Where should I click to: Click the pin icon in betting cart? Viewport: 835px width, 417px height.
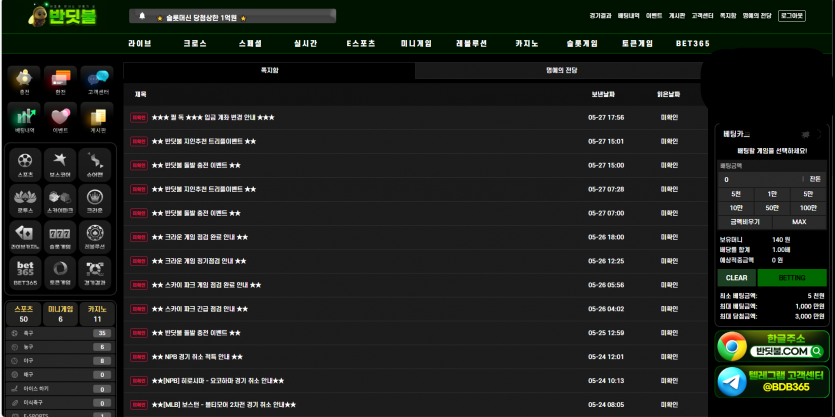[x=805, y=134]
